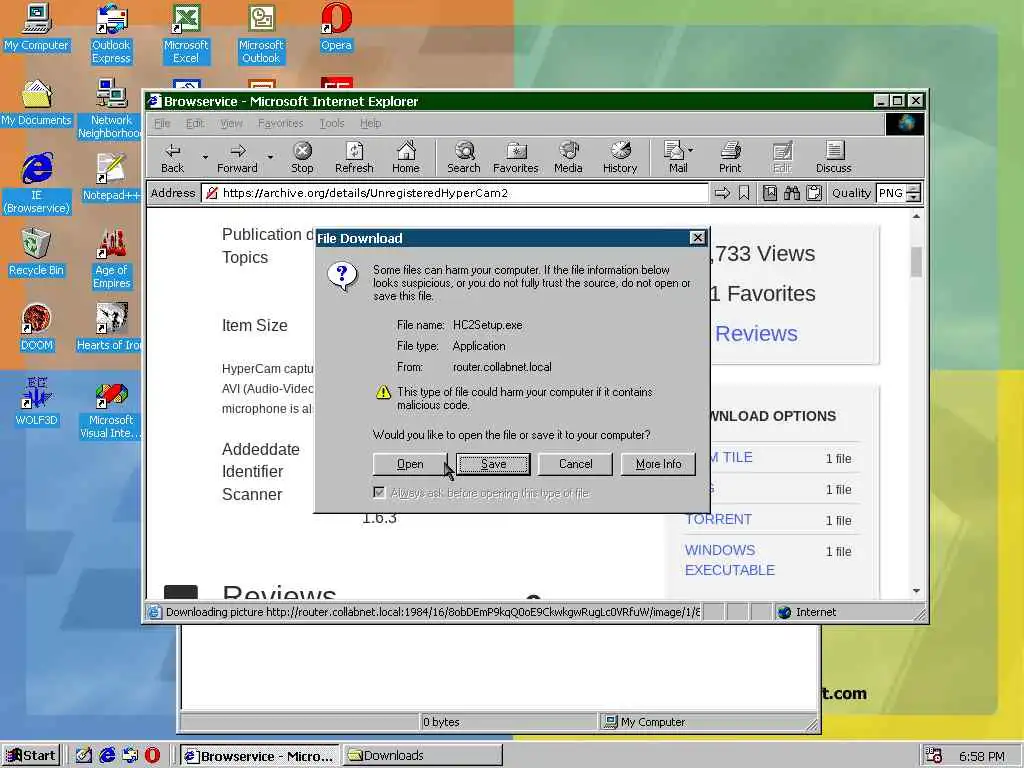This screenshot has height=768, width=1024.
Task: Open the Microsoft Excel desktop shortcut
Action: click(x=186, y=34)
